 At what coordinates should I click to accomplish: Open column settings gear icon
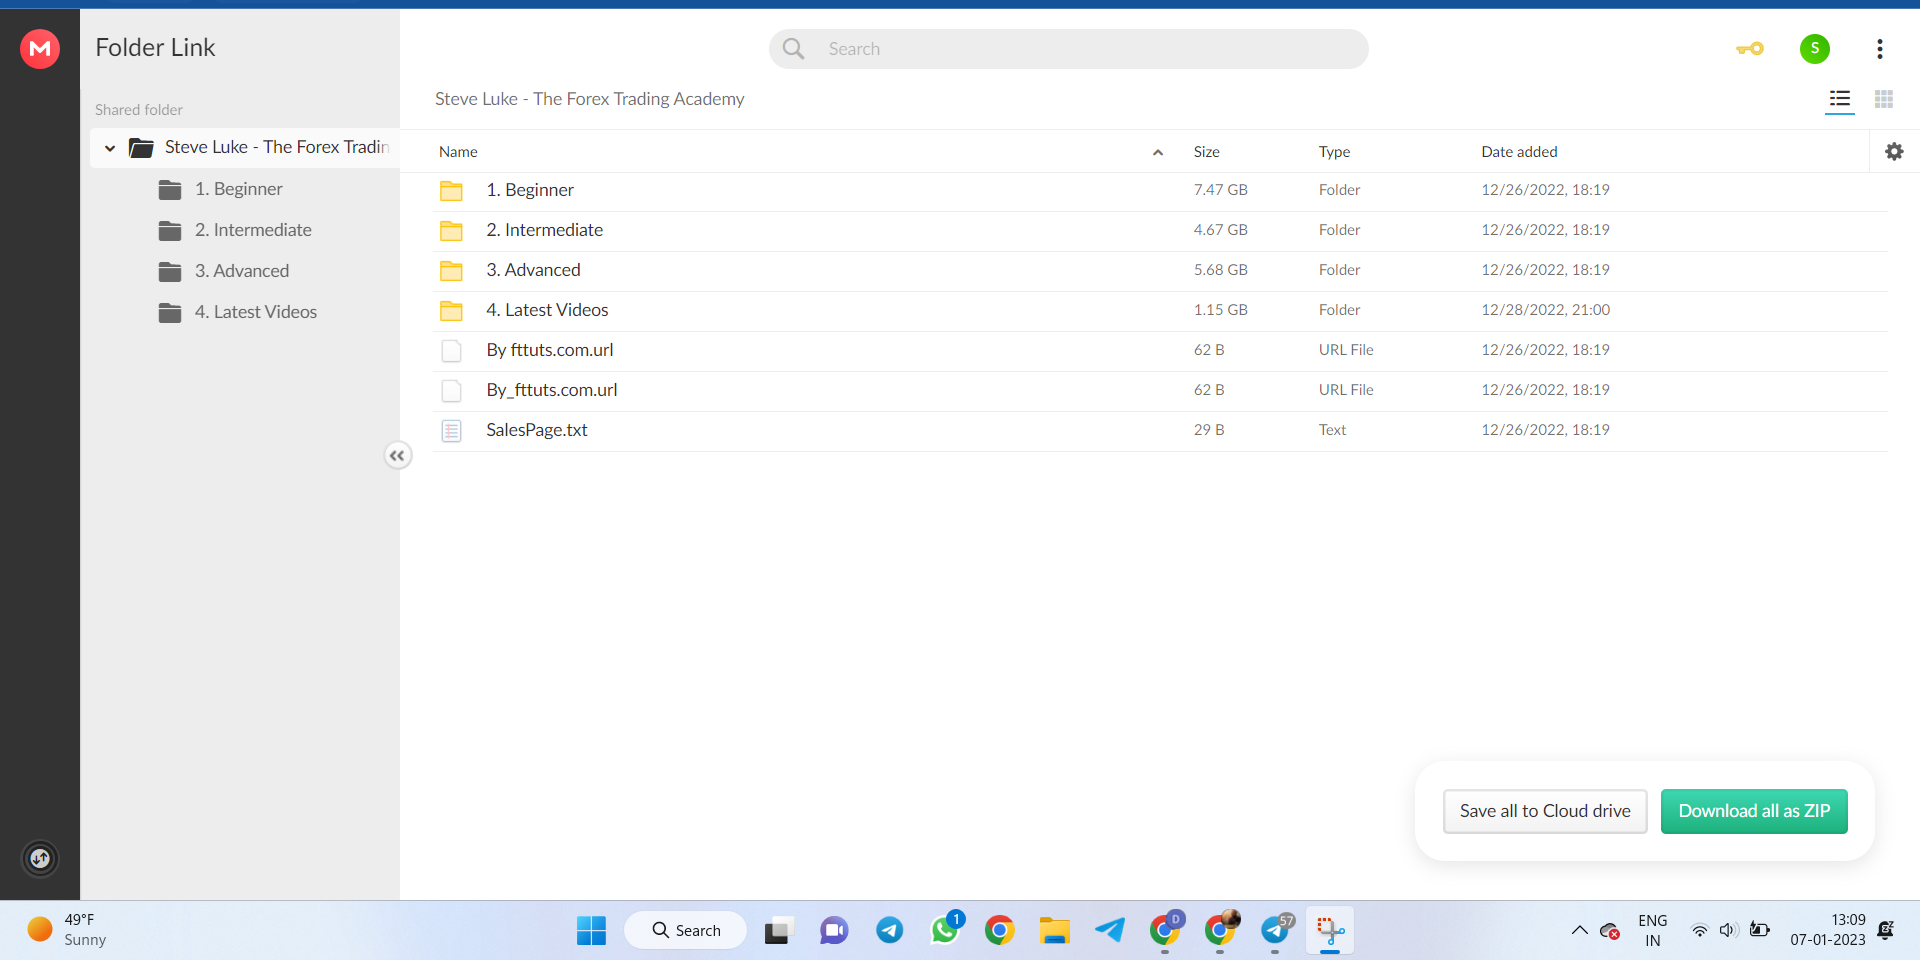(x=1894, y=152)
